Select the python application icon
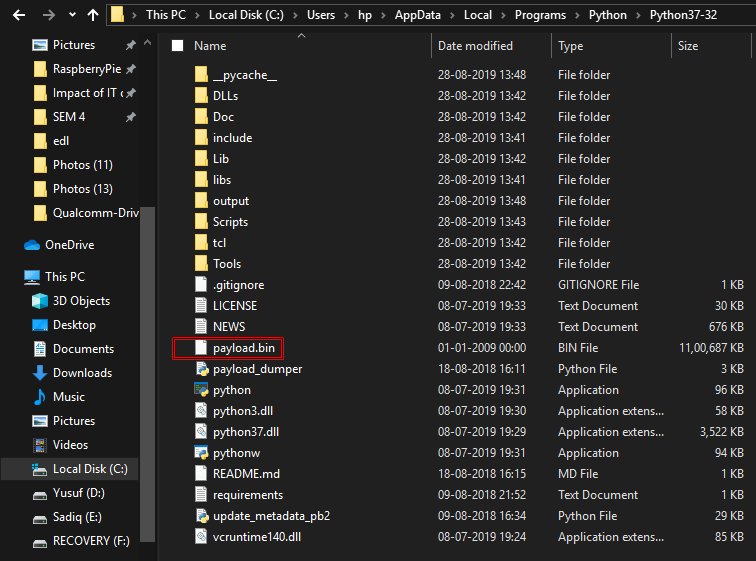This screenshot has width=756, height=561. 201,390
